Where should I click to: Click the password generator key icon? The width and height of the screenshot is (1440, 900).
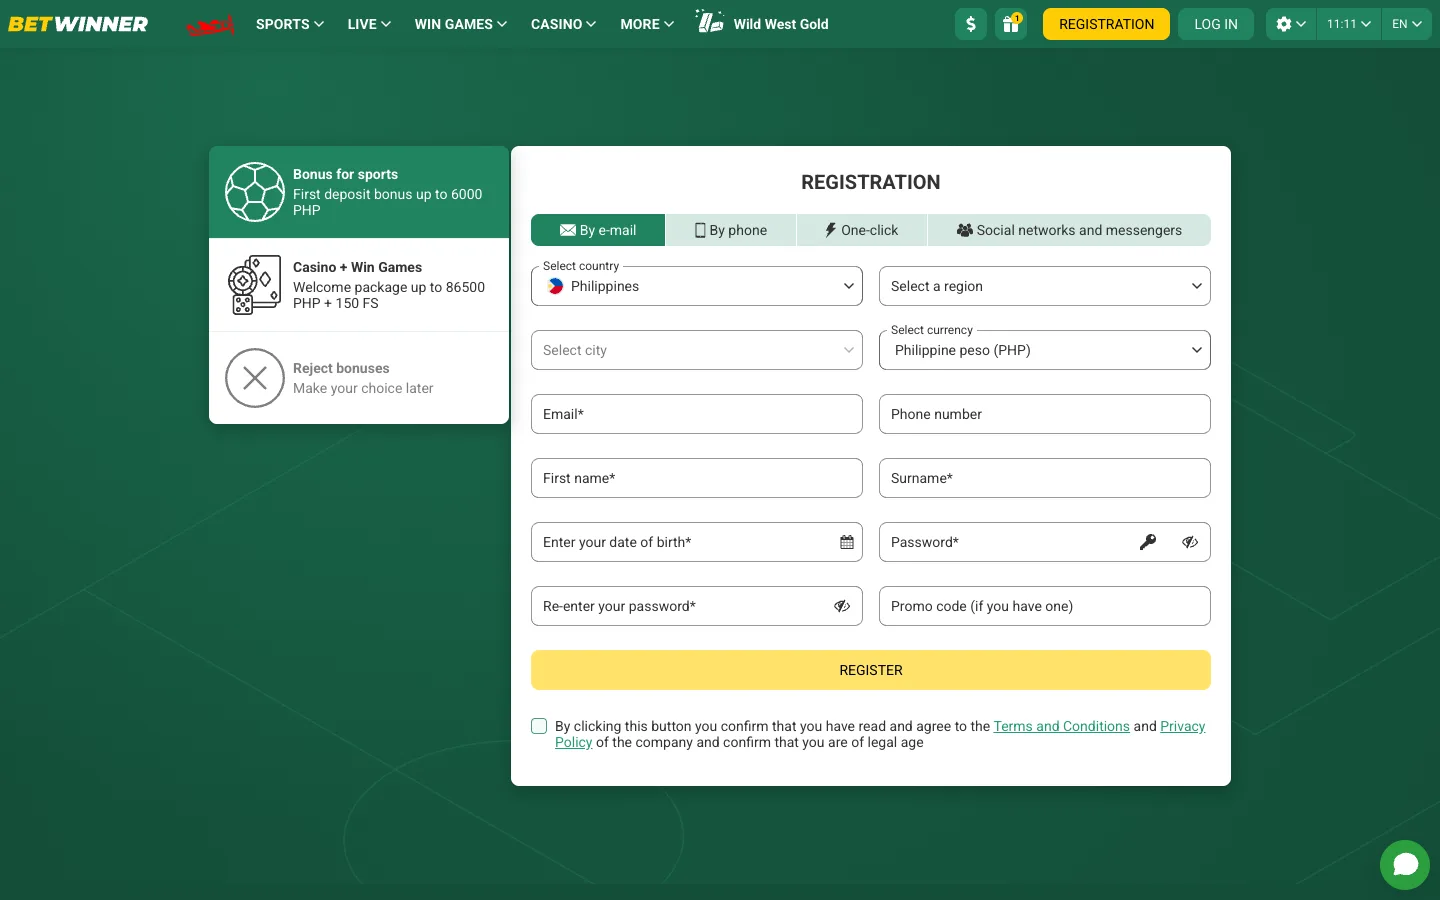point(1148,542)
